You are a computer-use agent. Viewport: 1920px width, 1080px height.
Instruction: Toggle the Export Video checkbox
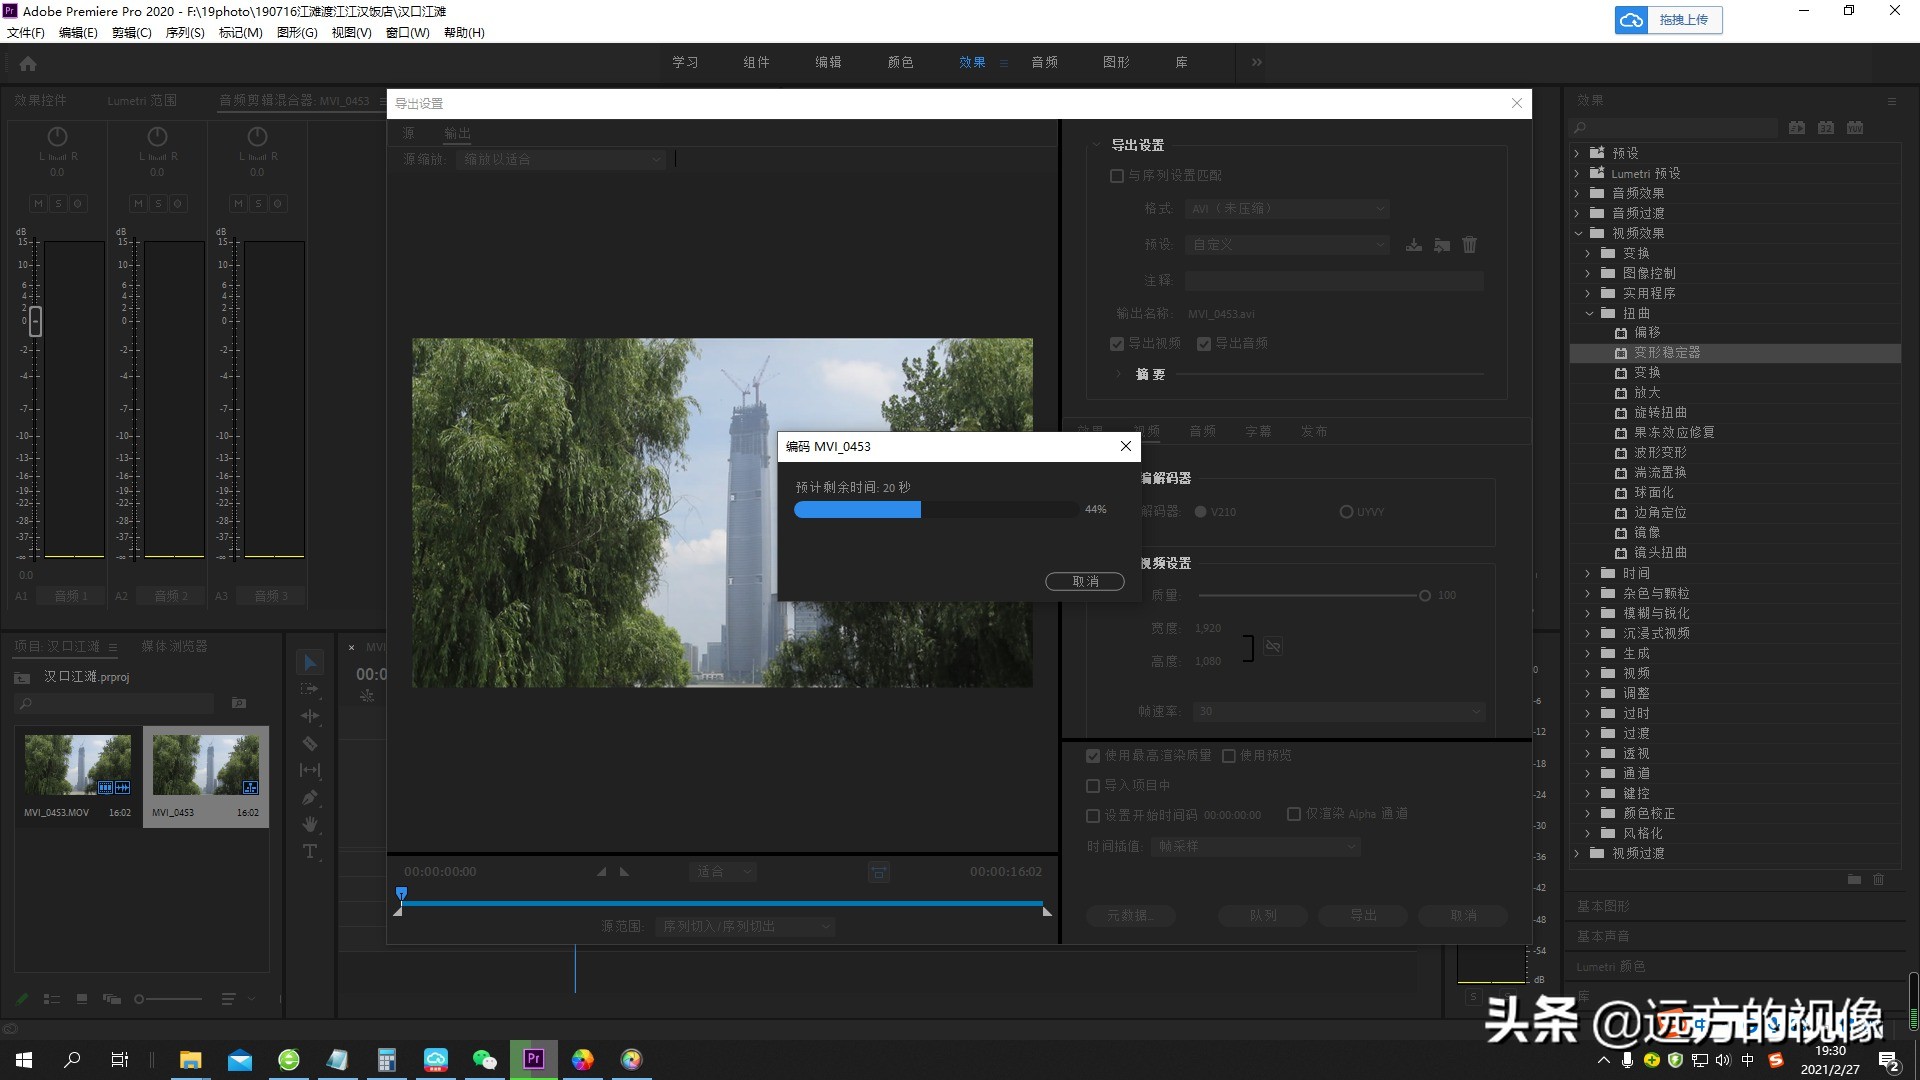pos(1117,344)
